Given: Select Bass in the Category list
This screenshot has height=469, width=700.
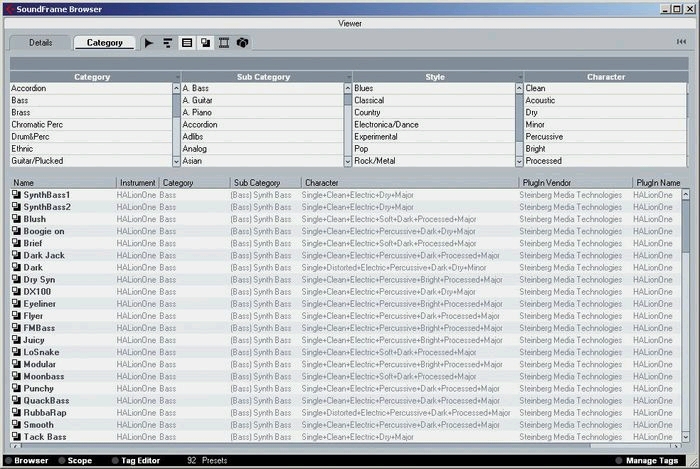Looking at the screenshot, I should point(91,100).
